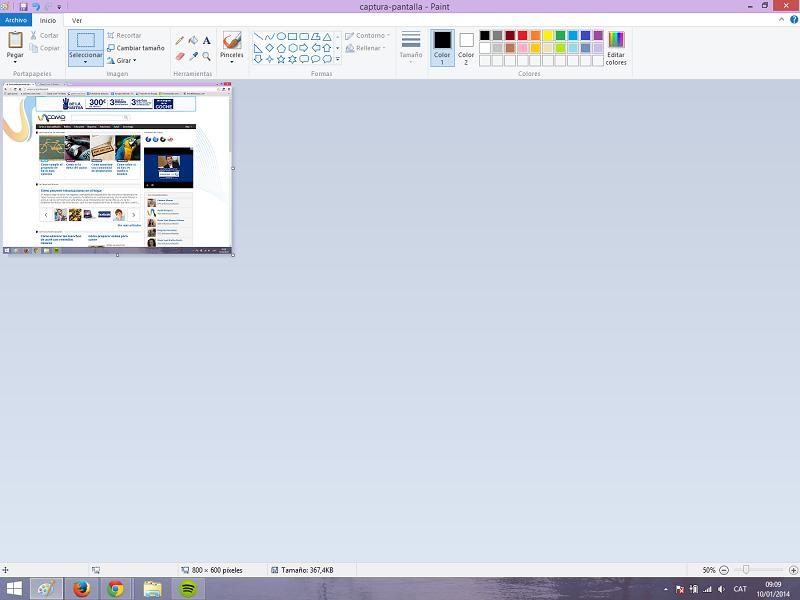Open Paint Help question mark icon

pyautogui.click(x=793, y=20)
